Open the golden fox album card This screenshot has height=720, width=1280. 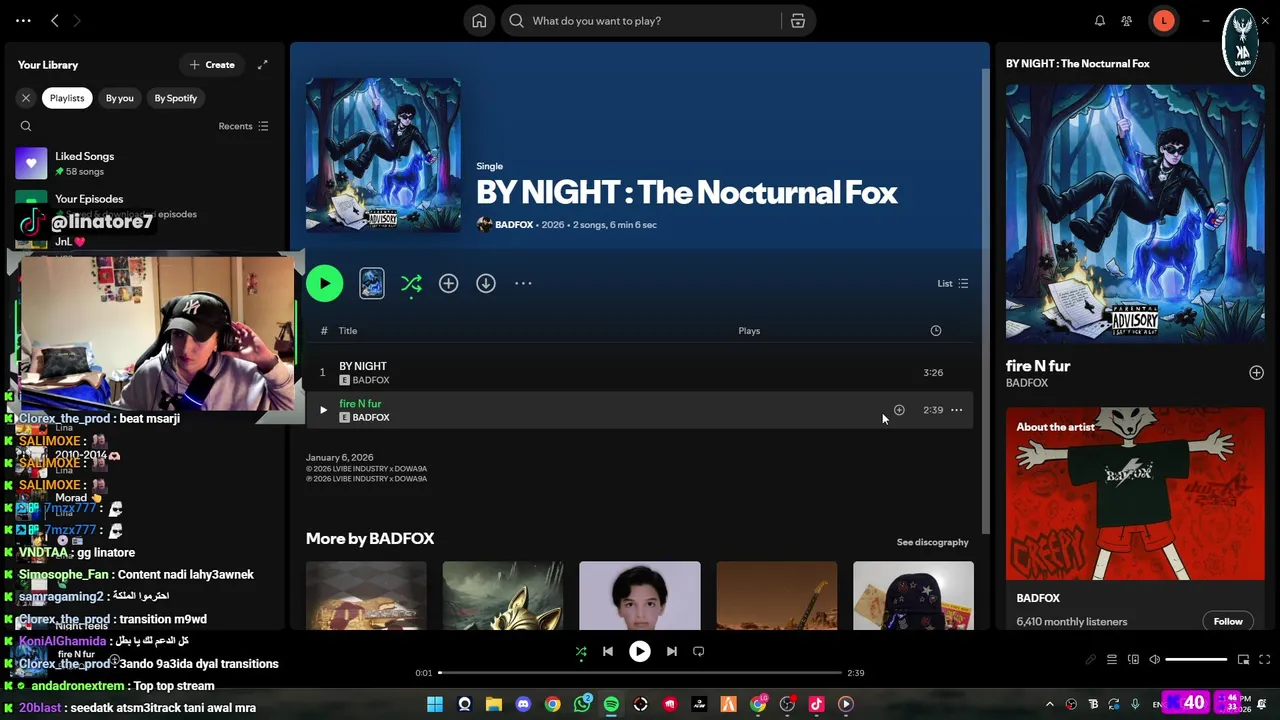pyautogui.click(x=503, y=596)
